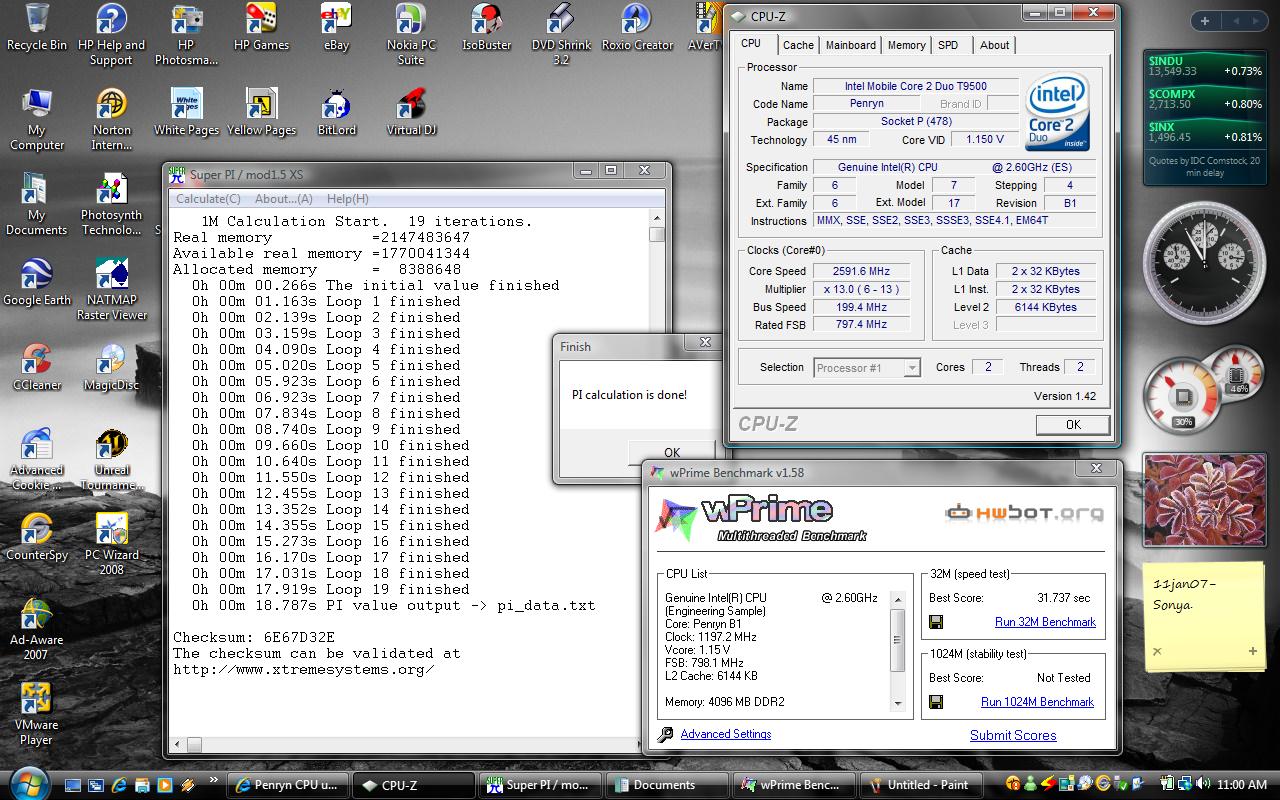Delete sticky note with X button
Viewport: 1280px width, 800px height.
[x=1157, y=651]
